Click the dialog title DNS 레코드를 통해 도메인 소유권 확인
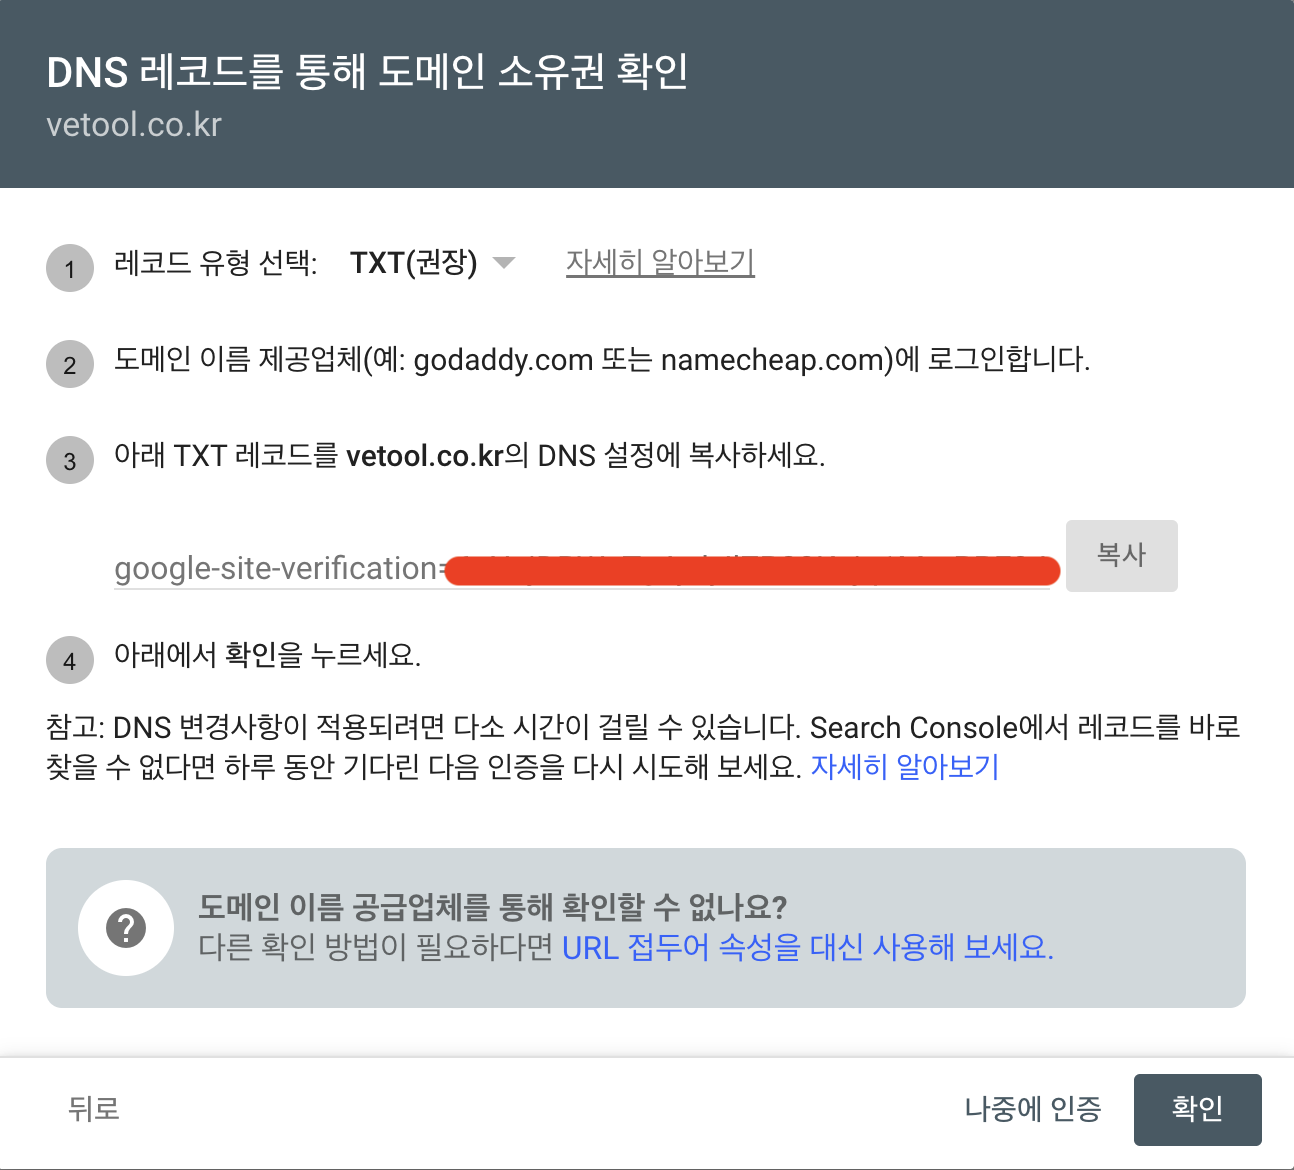 367,71
